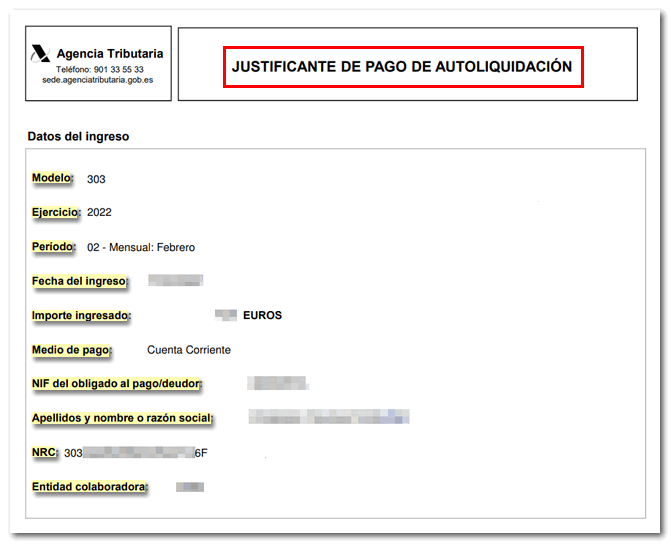Click the Importe ingresado label
Viewport: 671px width, 544px height.
[x=82, y=315]
